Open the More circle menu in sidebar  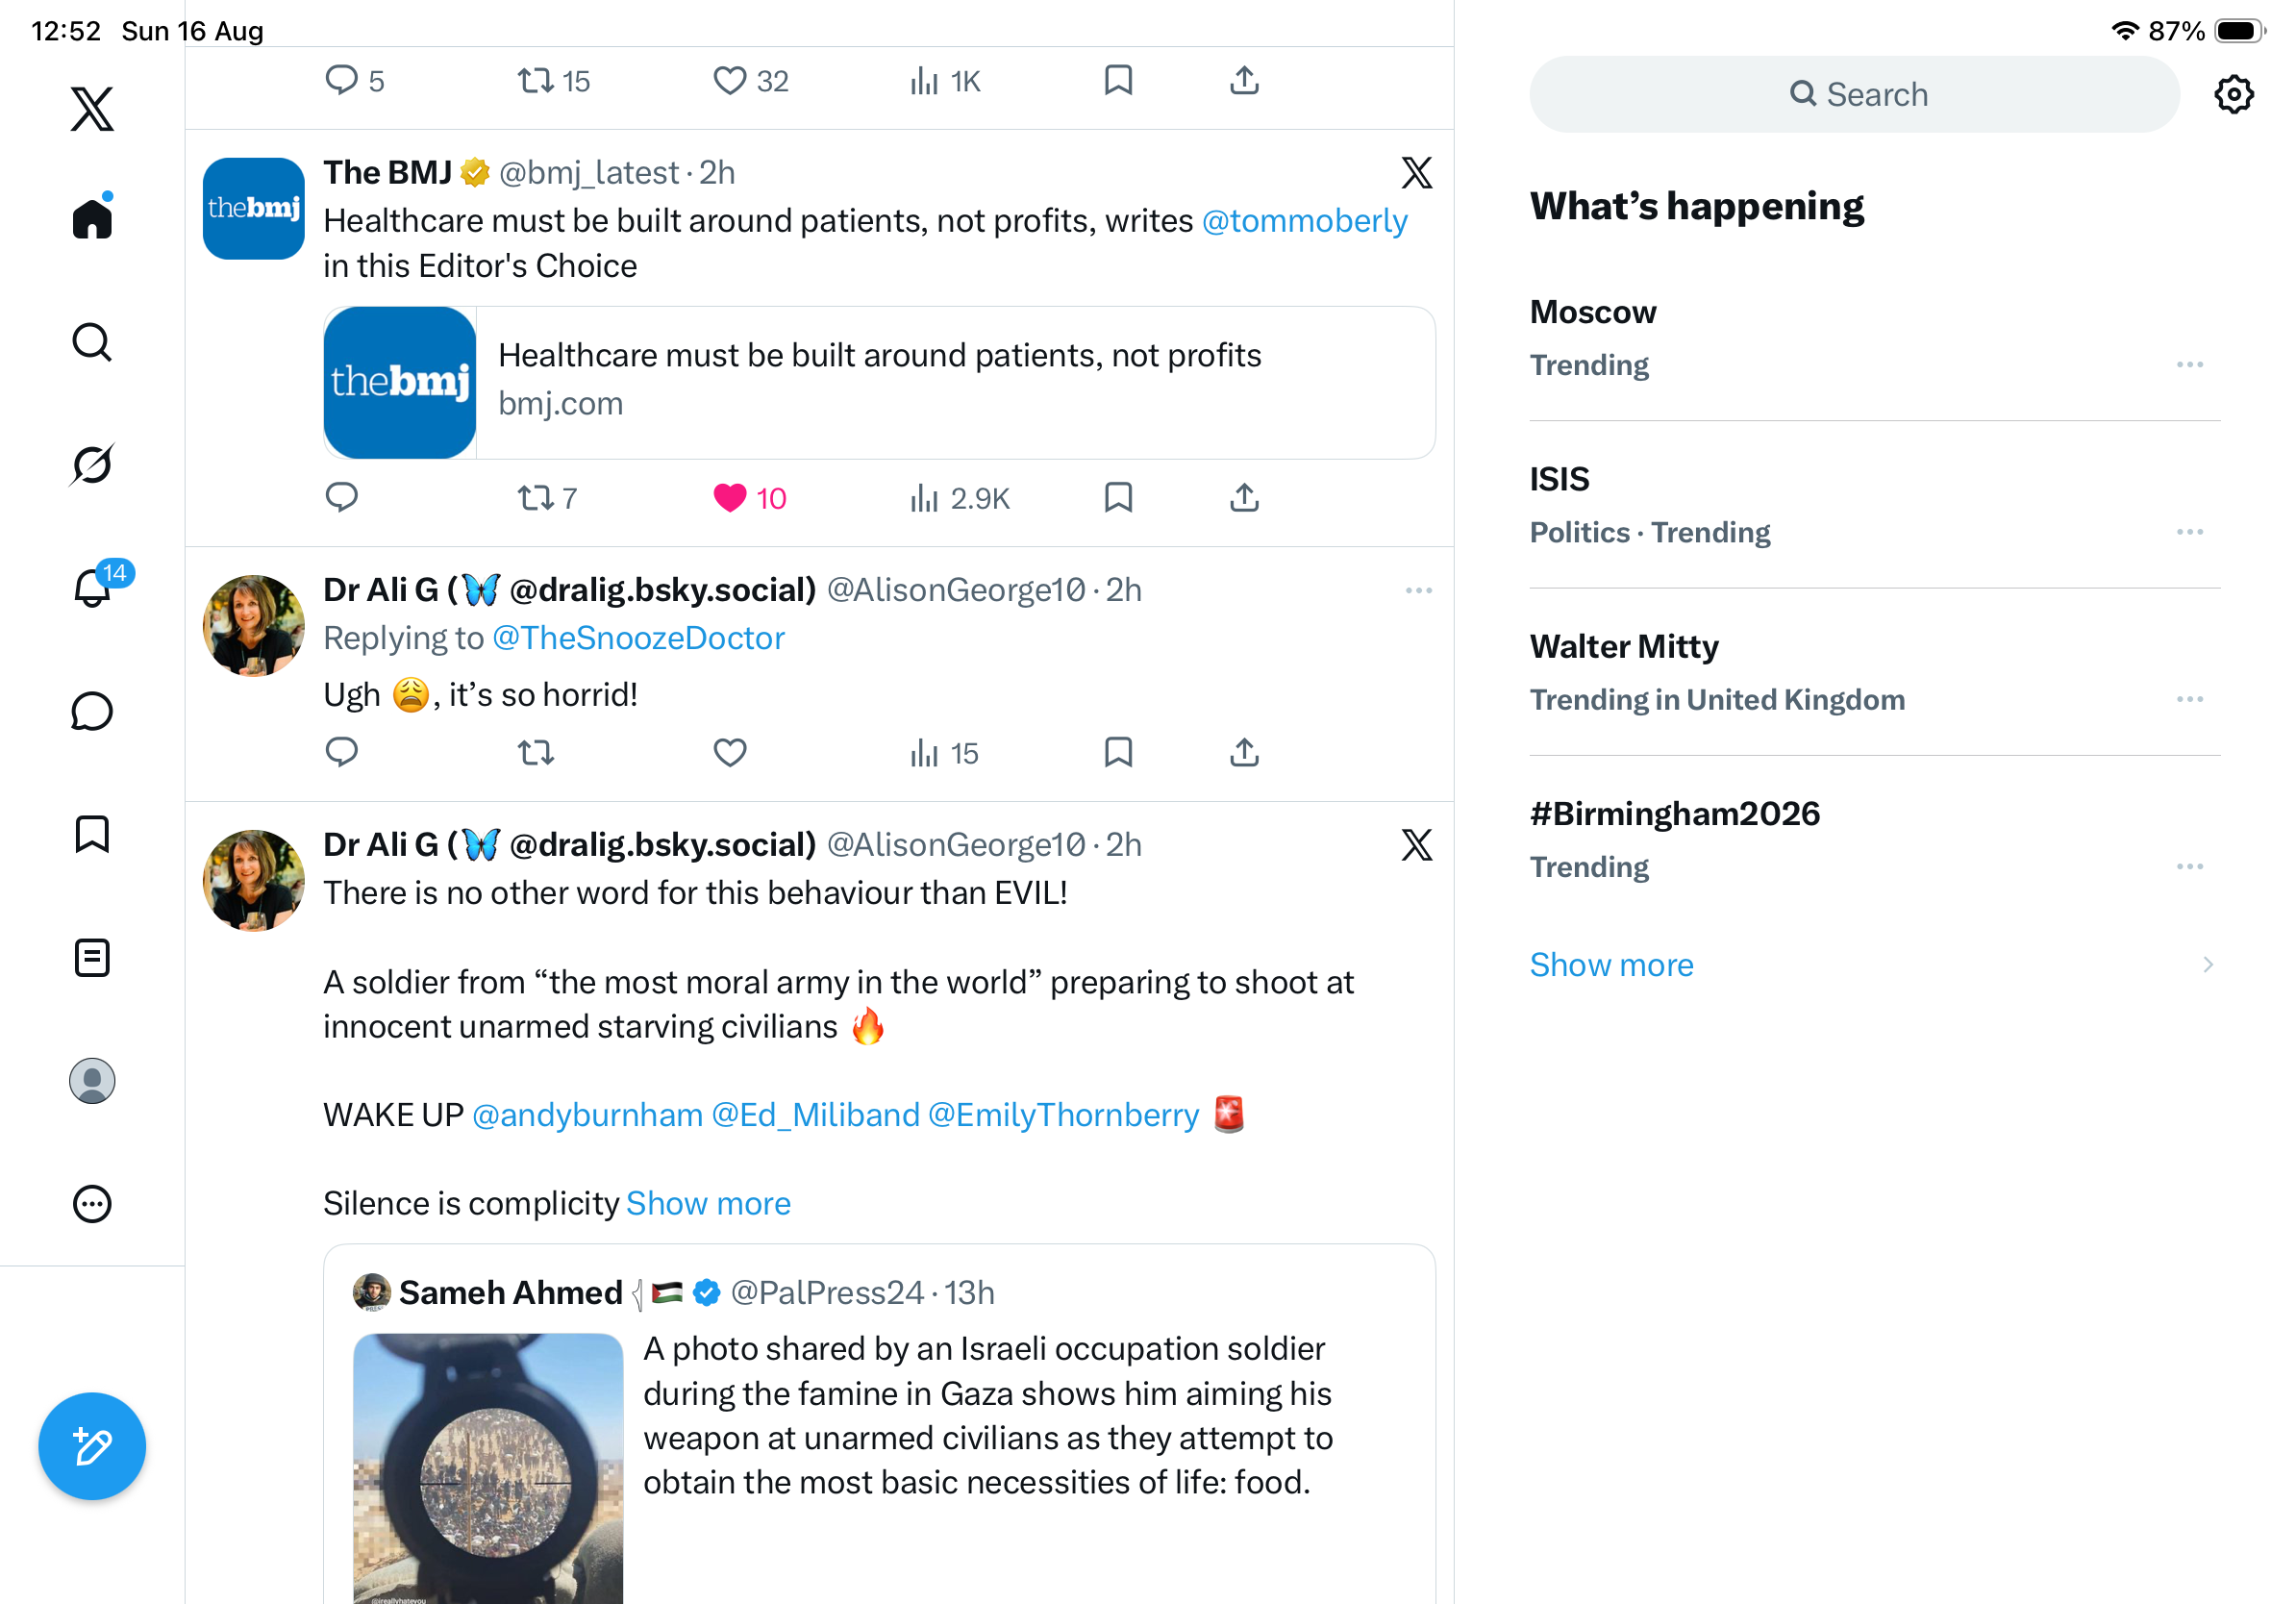point(92,1204)
